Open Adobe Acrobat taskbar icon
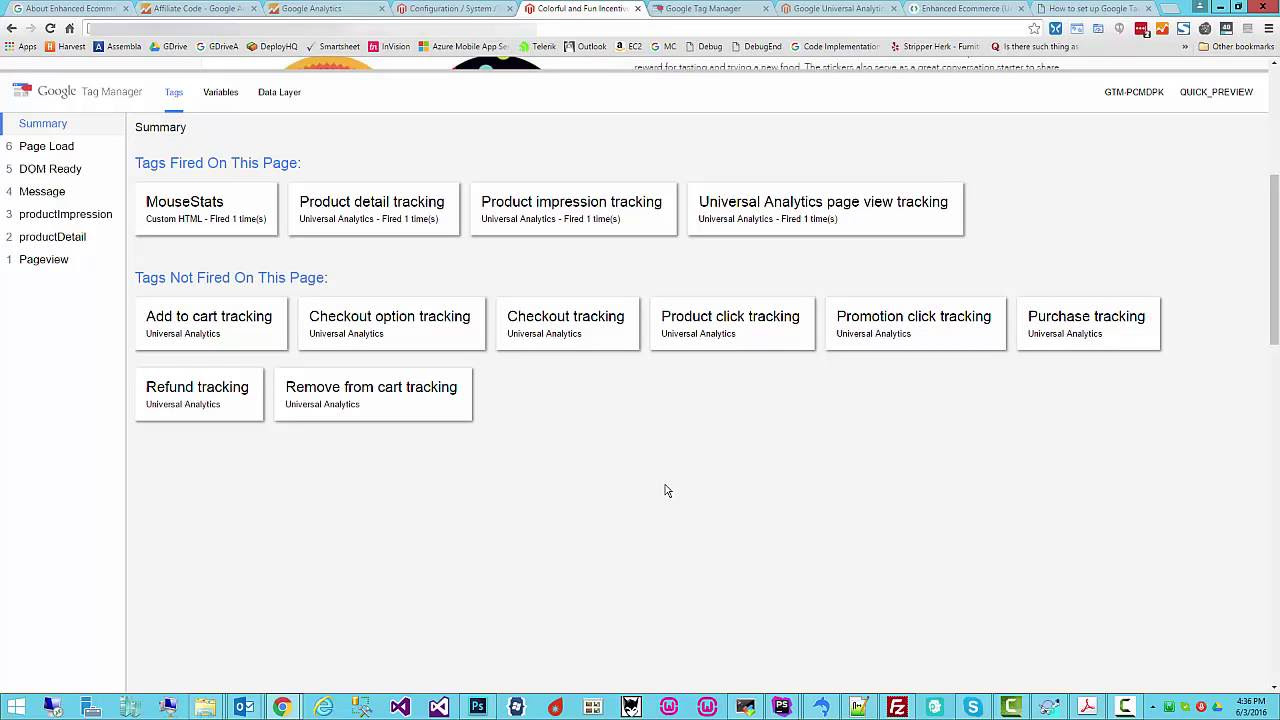The width and height of the screenshot is (1280, 720). [1087, 707]
